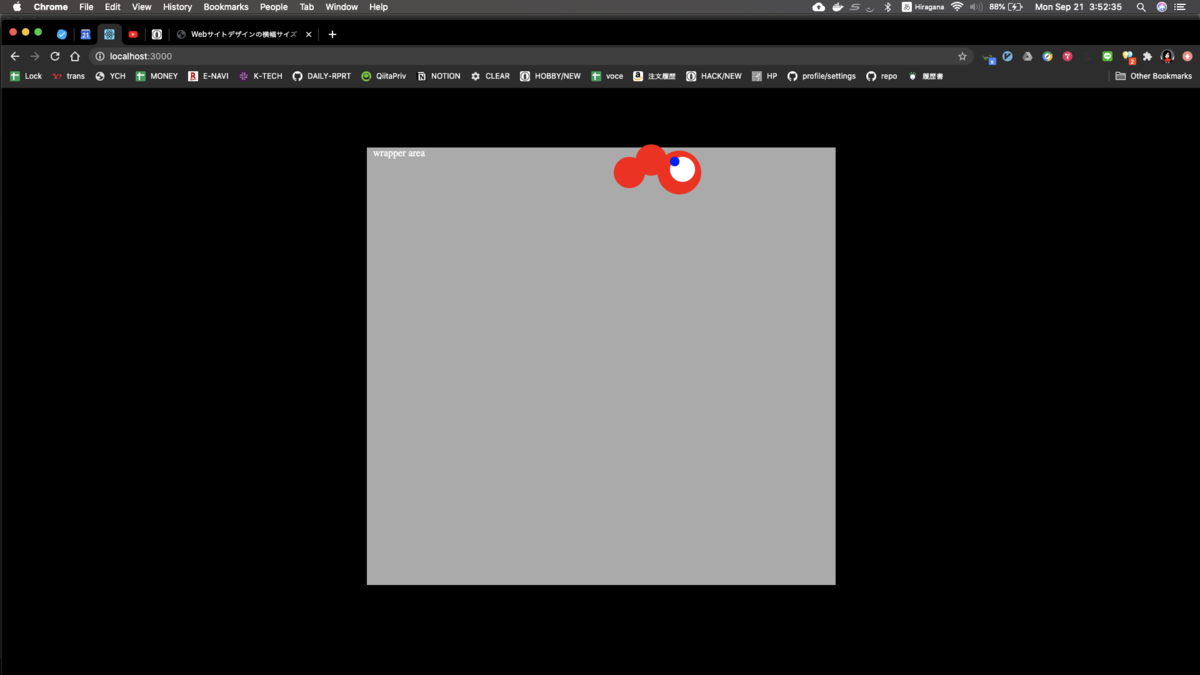The height and width of the screenshot is (675, 1200).
Task: Switch to the pinned YouTube tab
Action: (x=133, y=34)
